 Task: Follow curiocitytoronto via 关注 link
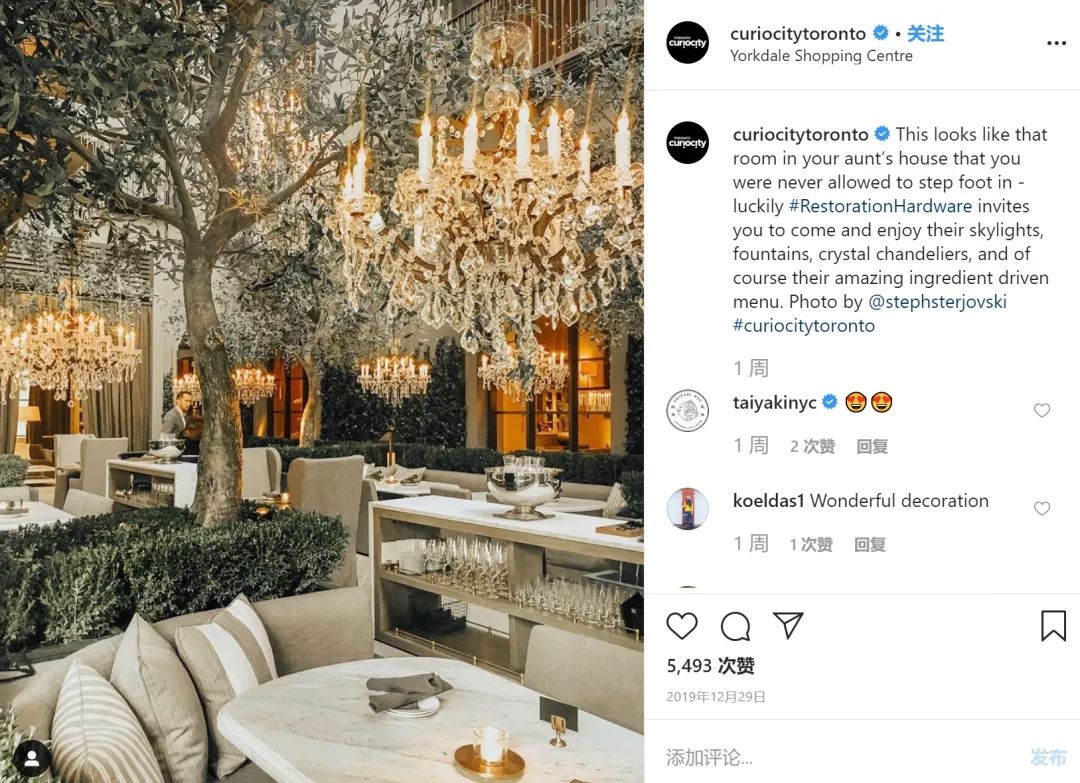pos(925,33)
